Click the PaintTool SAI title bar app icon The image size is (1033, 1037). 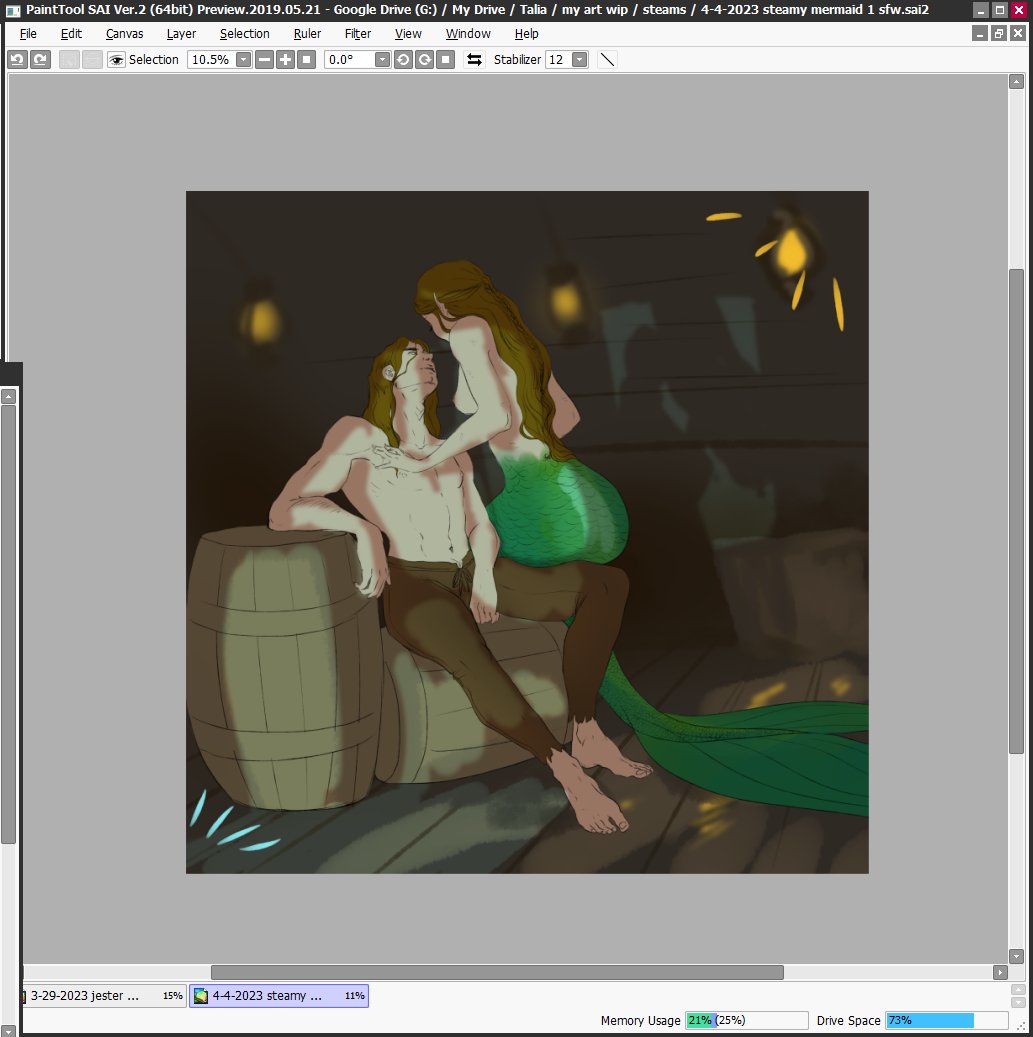13,10
